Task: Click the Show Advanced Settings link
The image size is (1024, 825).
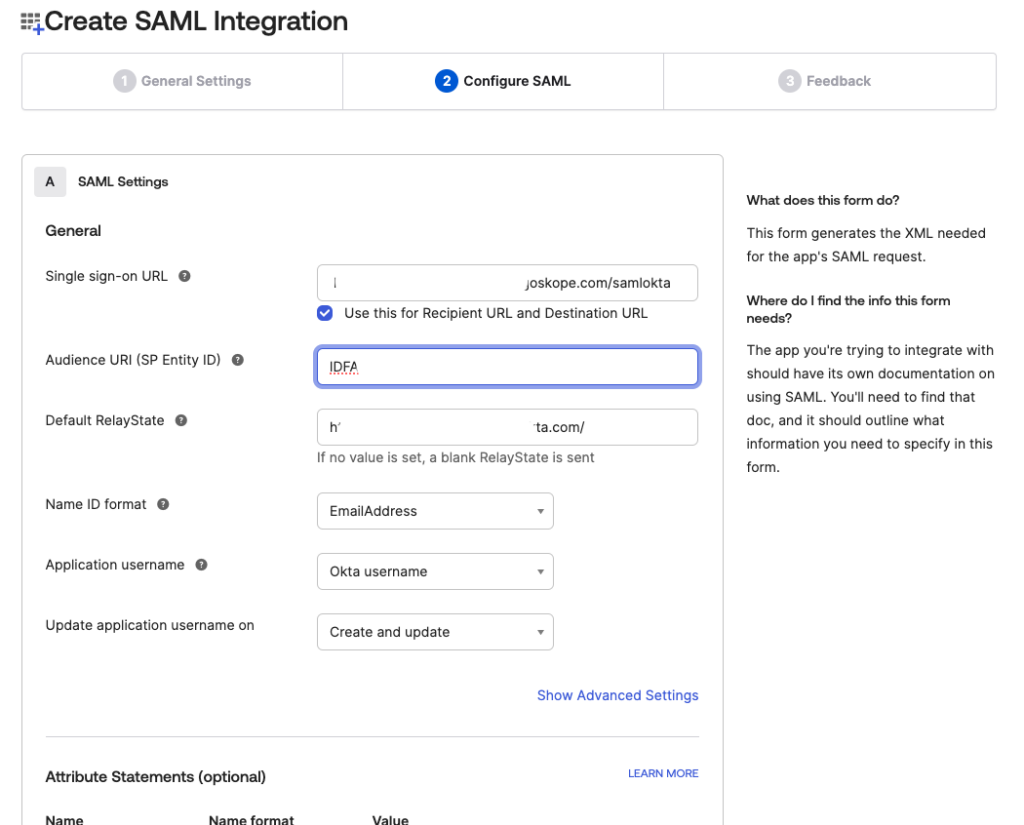Action: 617,695
